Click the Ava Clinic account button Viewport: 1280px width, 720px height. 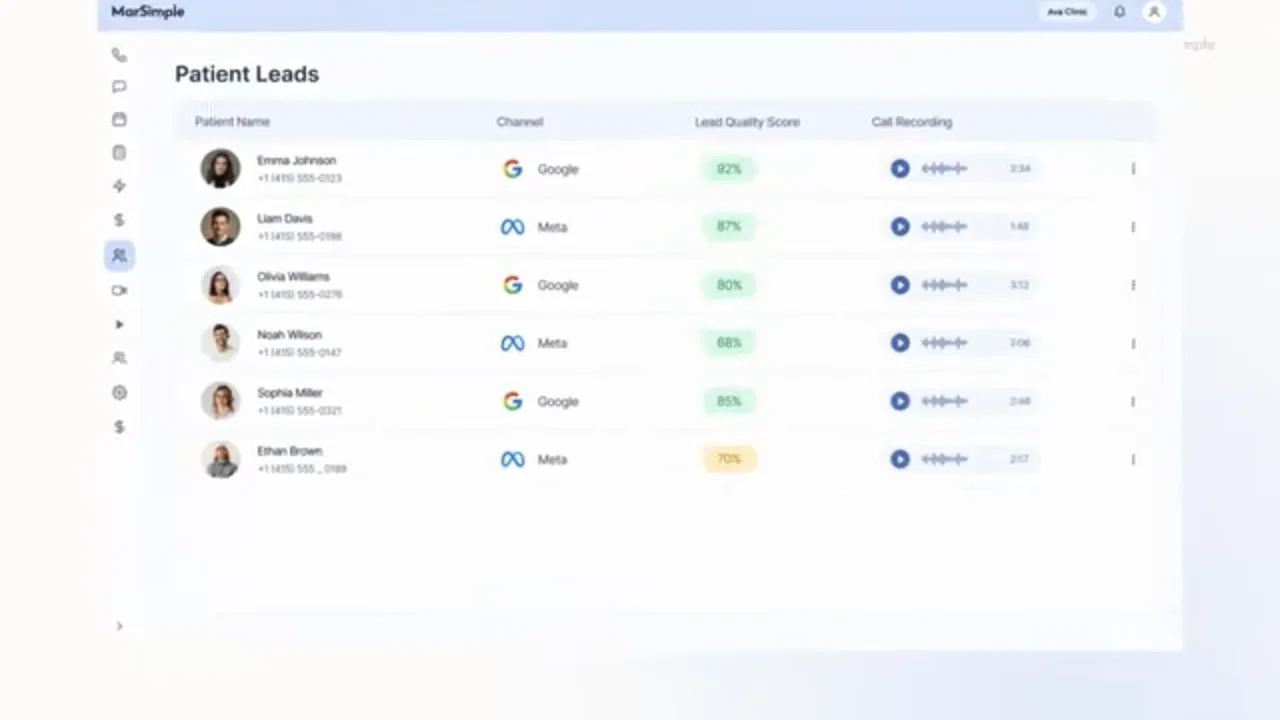1067,12
